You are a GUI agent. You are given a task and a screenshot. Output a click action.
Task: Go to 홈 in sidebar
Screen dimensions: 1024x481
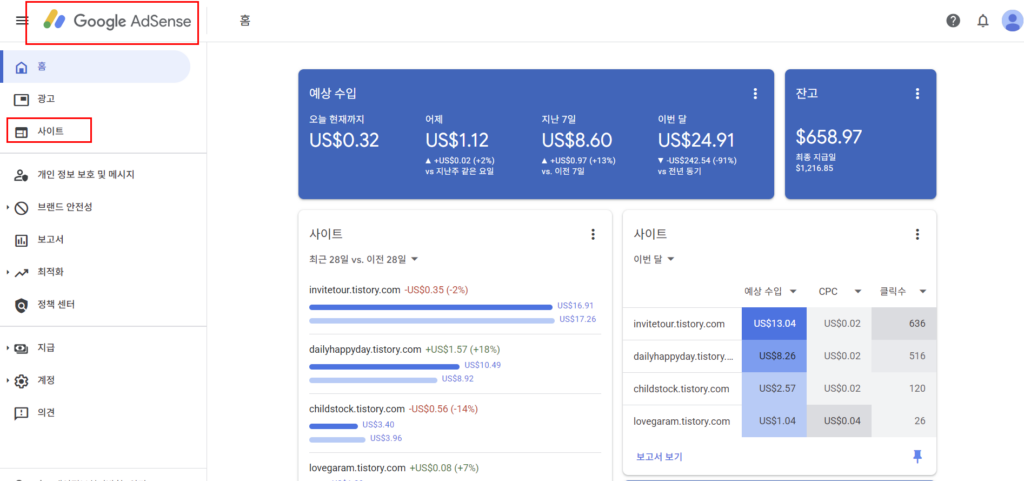[x=95, y=67]
